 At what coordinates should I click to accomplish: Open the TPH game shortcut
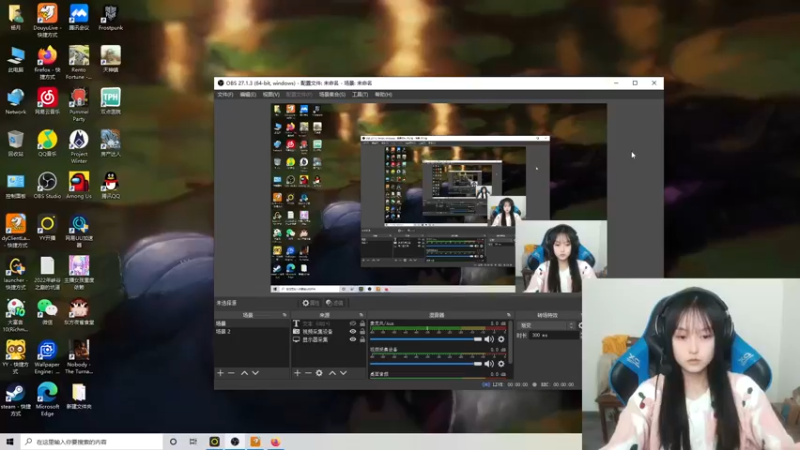click(x=111, y=101)
